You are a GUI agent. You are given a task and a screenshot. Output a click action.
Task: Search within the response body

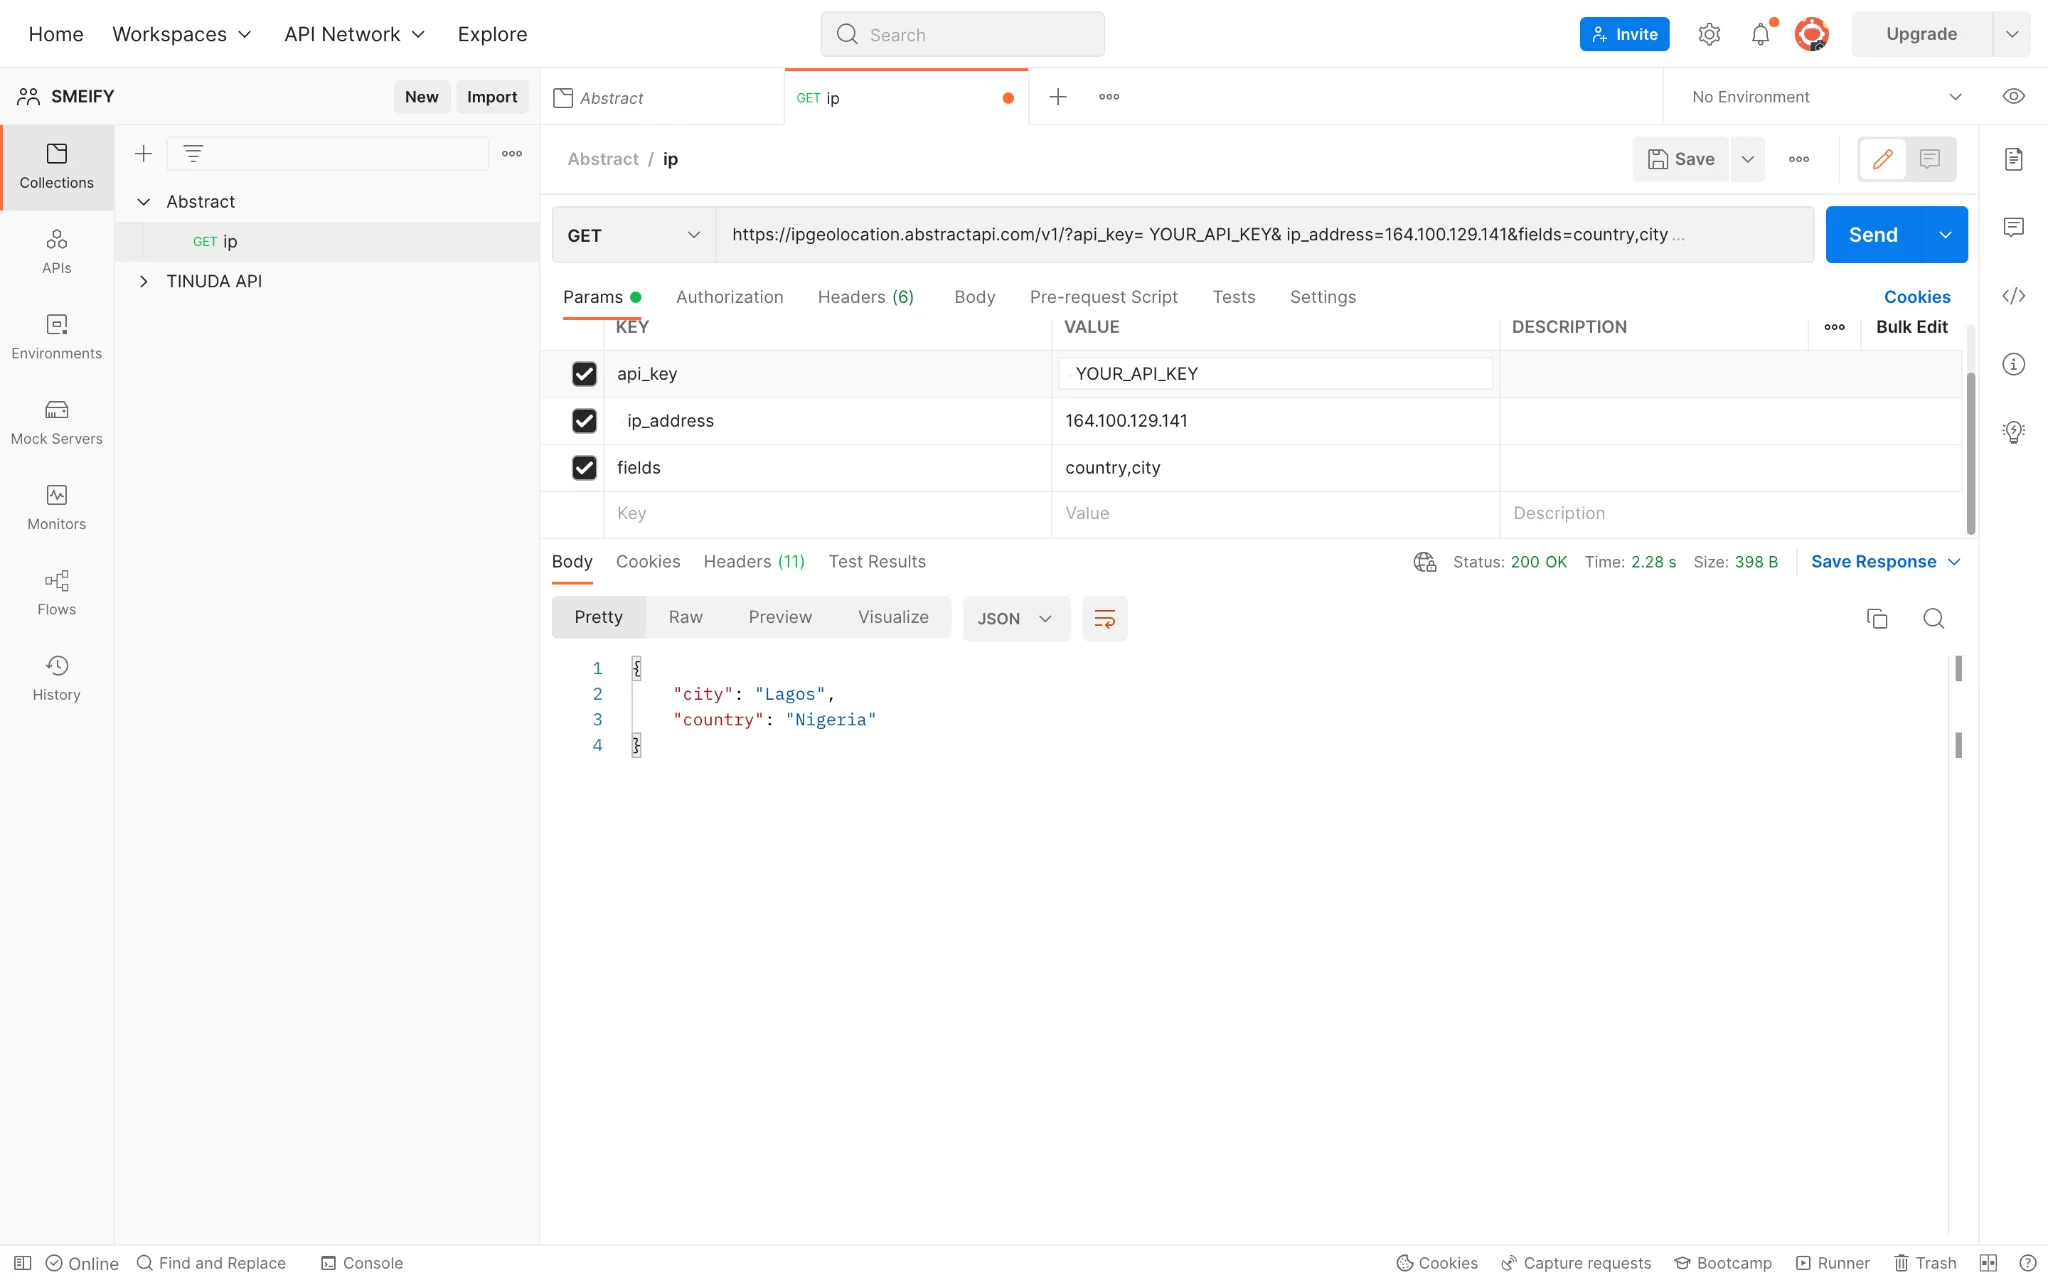1933,618
